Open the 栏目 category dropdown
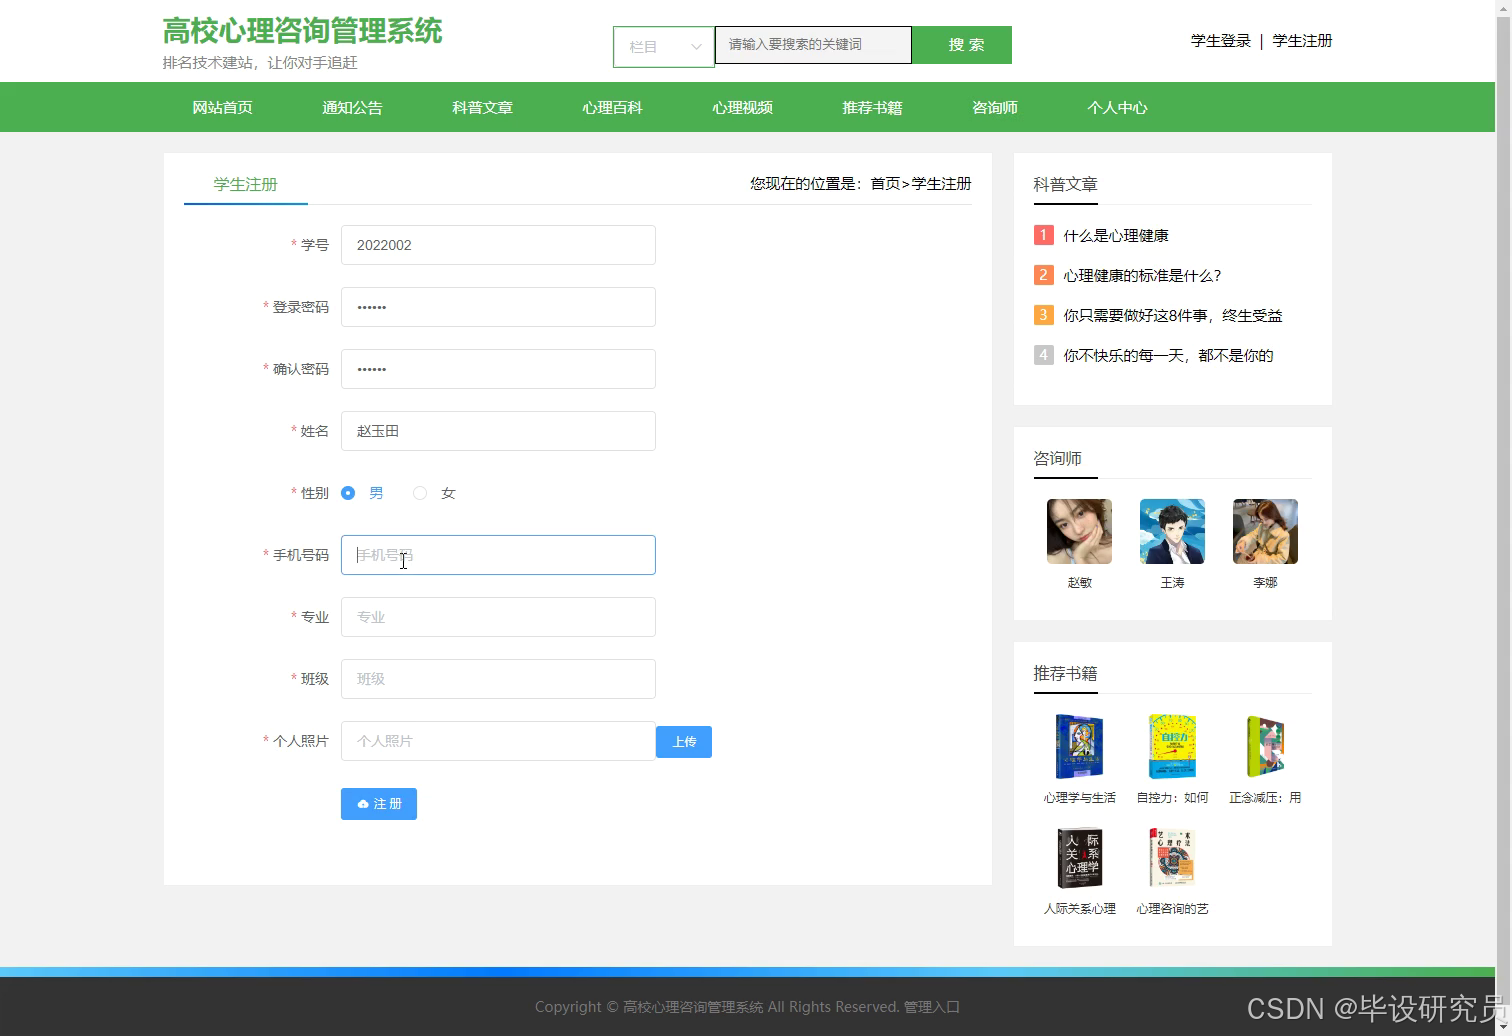Screen dimensions: 1512x1036 tap(664, 46)
